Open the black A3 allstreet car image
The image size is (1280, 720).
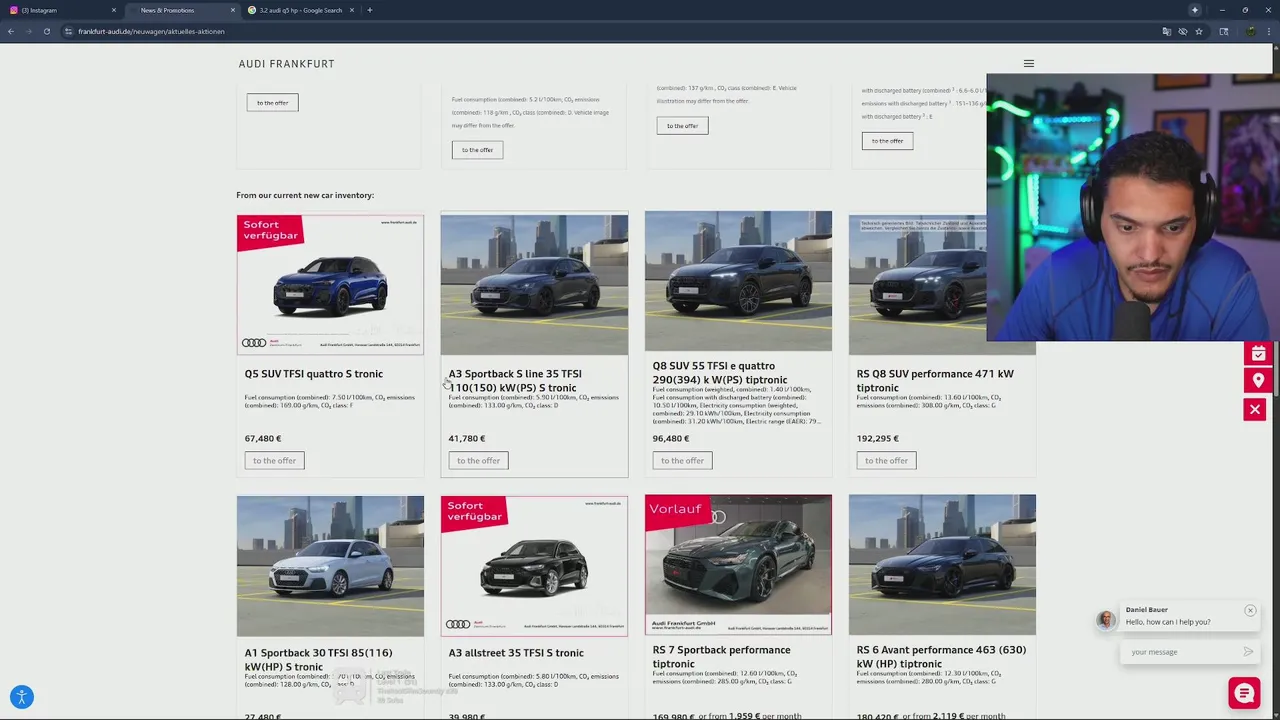[534, 566]
